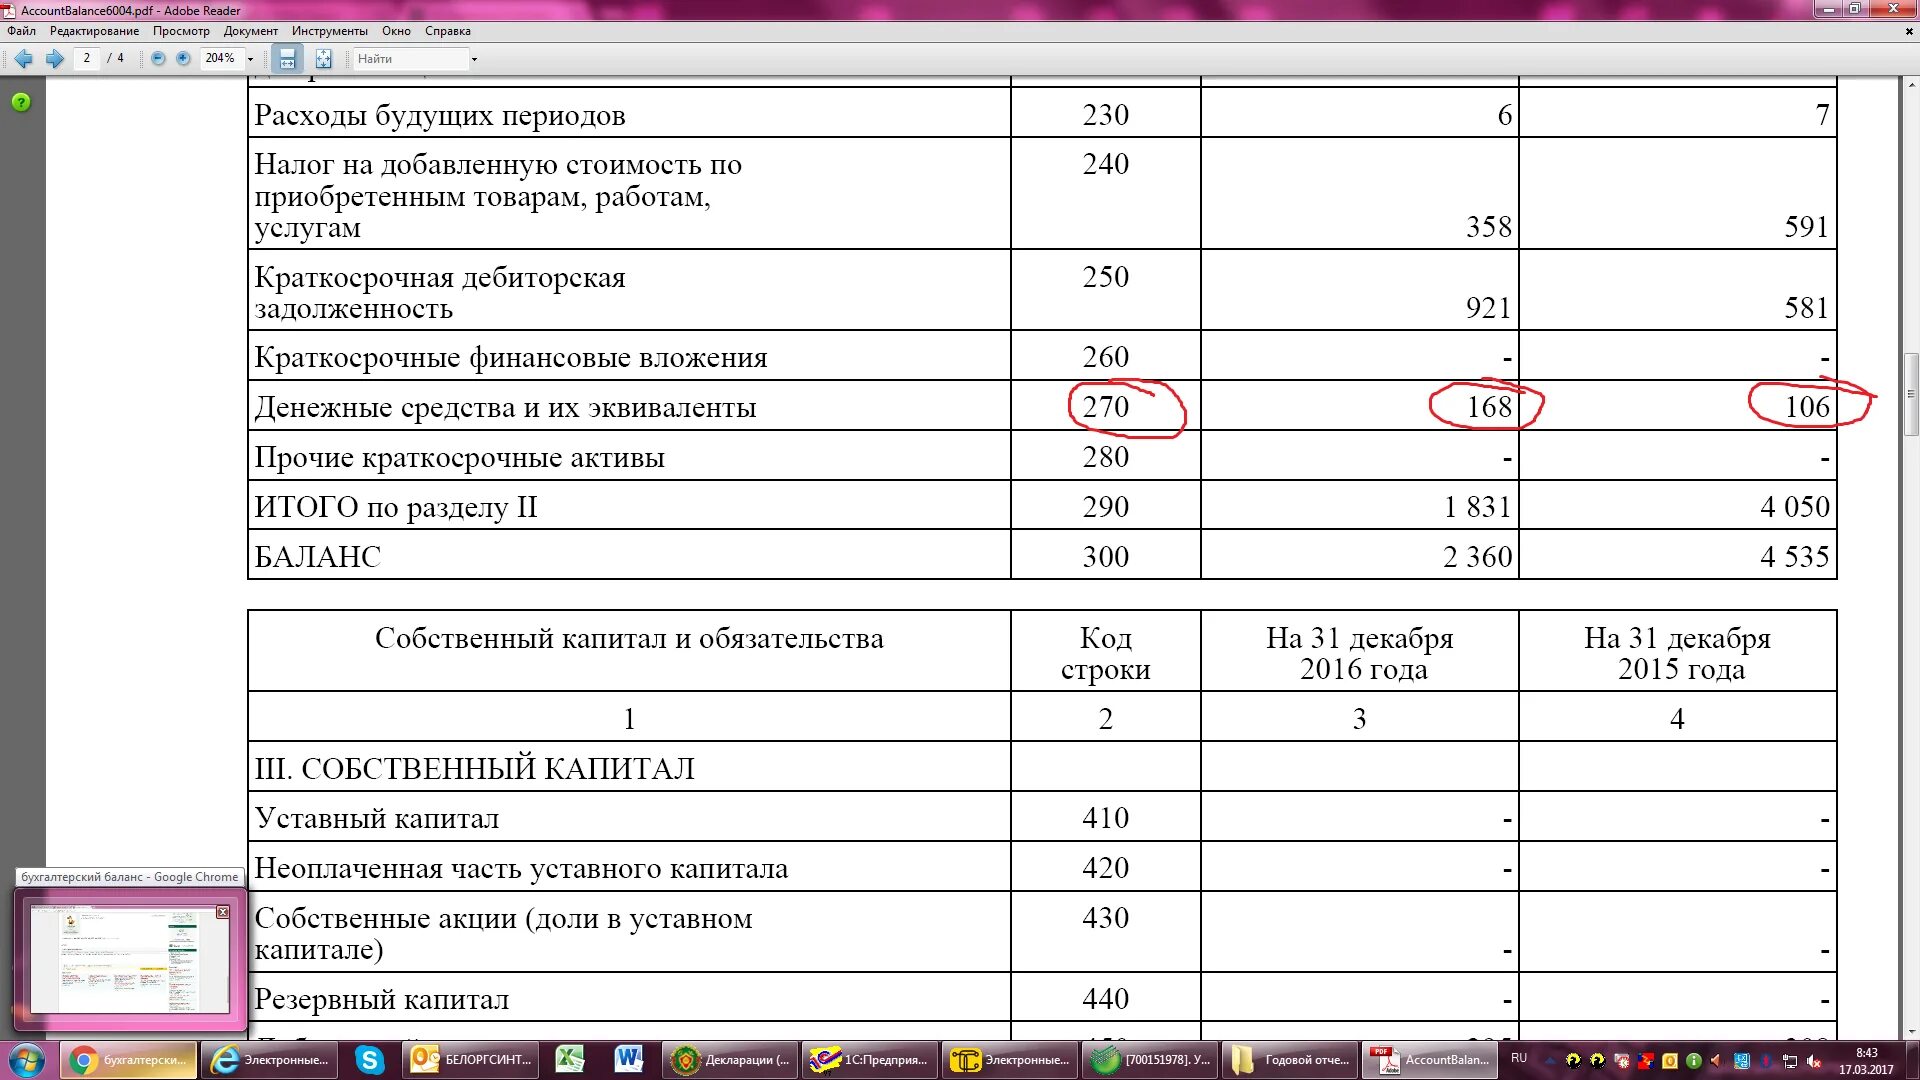Image resolution: width=1920 pixels, height=1080 pixels.
Task: Open the Справка menu
Action: point(447,31)
